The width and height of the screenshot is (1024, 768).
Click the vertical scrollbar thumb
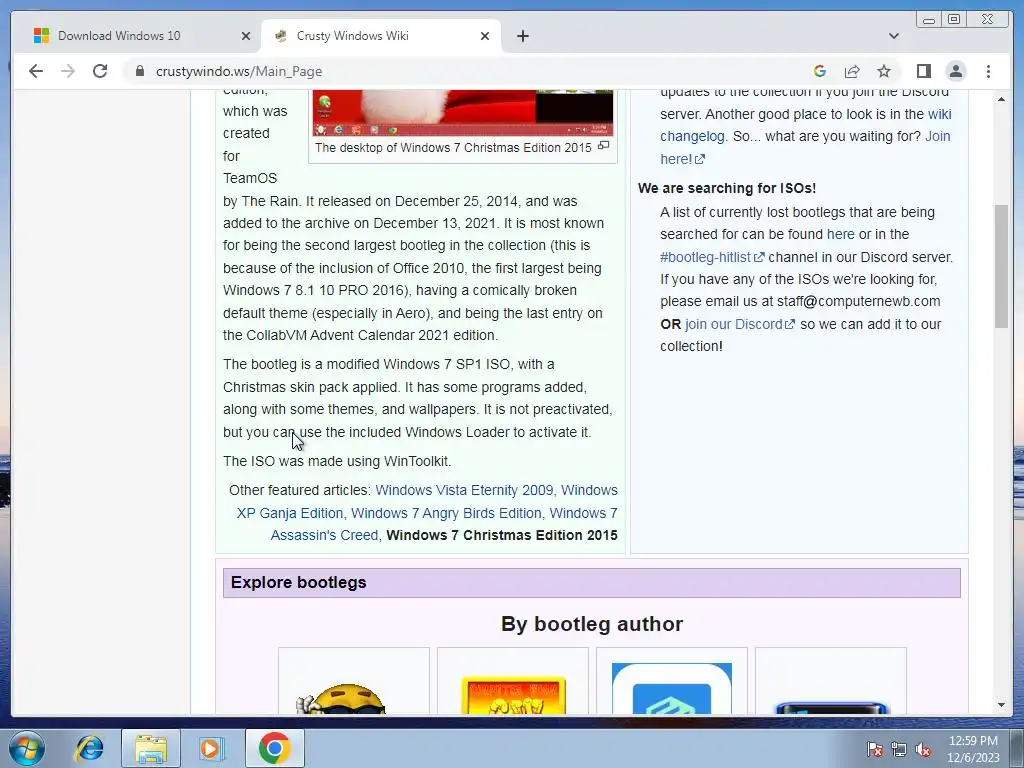[1001, 266]
